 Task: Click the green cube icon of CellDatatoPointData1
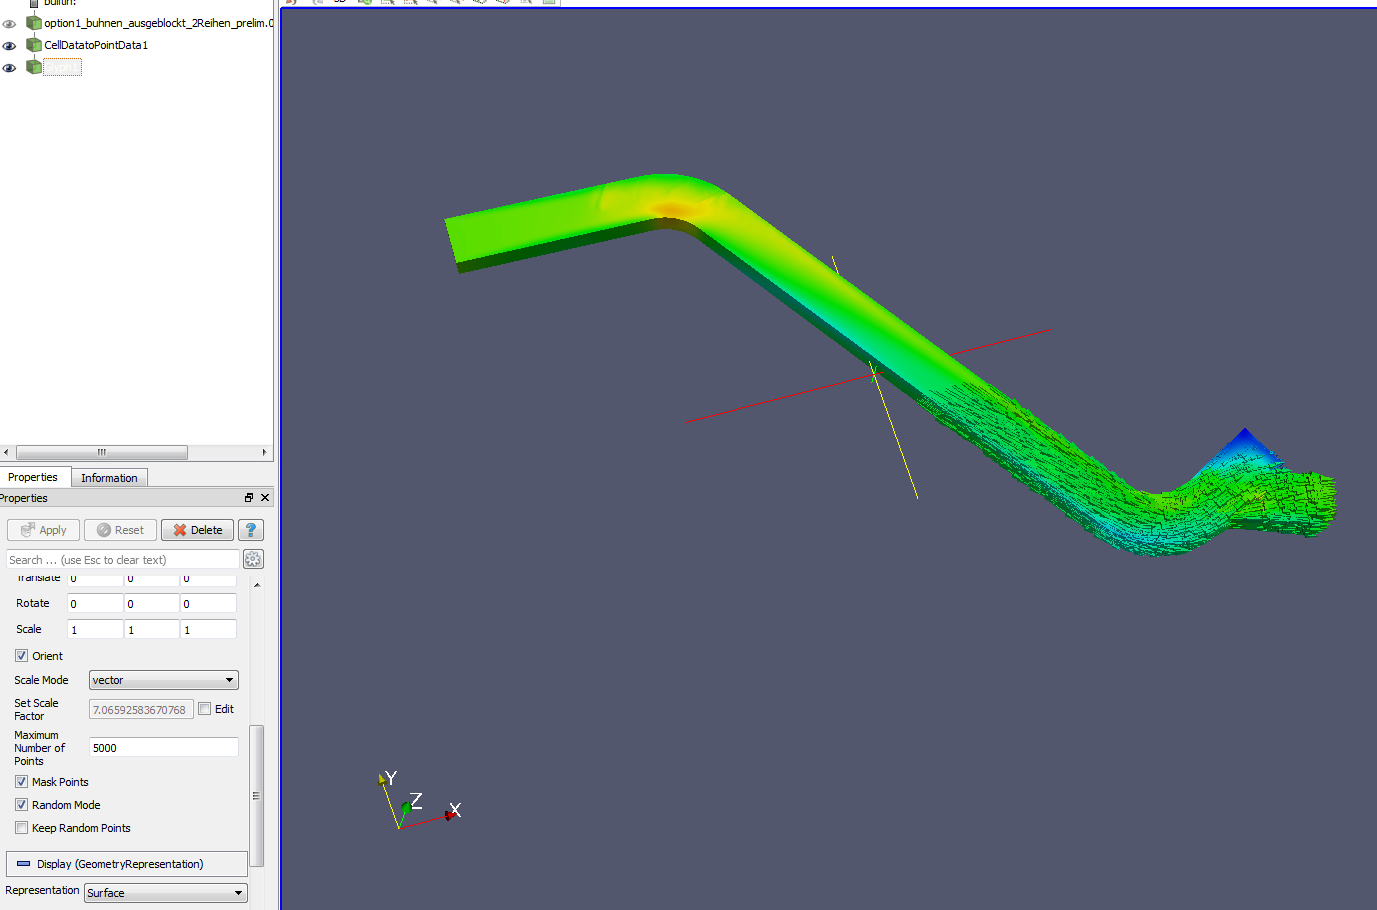pyautogui.click(x=34, y=45)
